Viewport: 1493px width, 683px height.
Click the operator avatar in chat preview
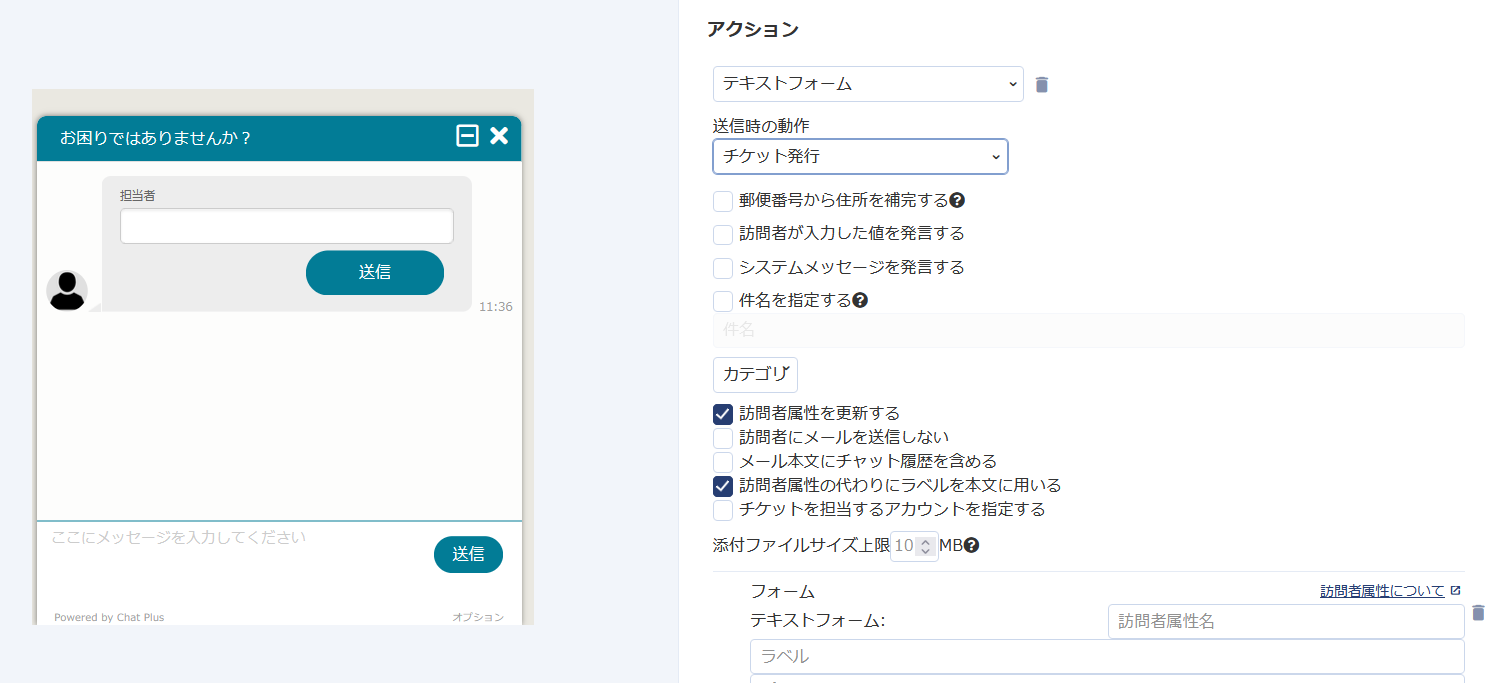67,291
